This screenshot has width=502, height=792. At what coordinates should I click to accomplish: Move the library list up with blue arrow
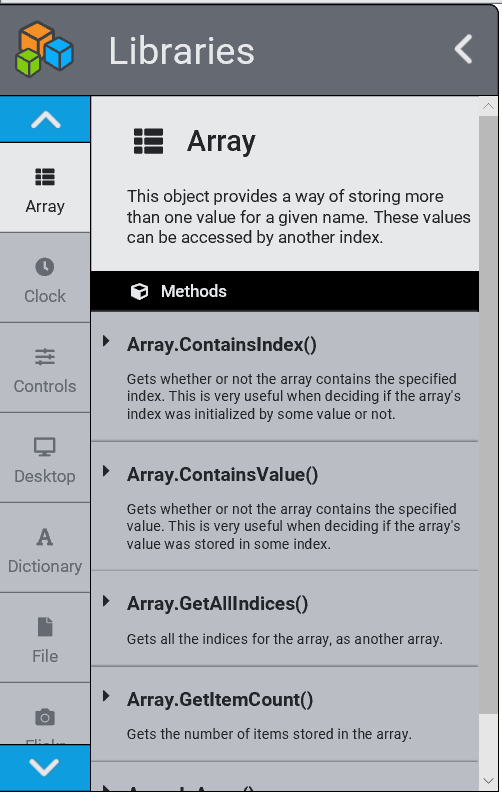45,120
